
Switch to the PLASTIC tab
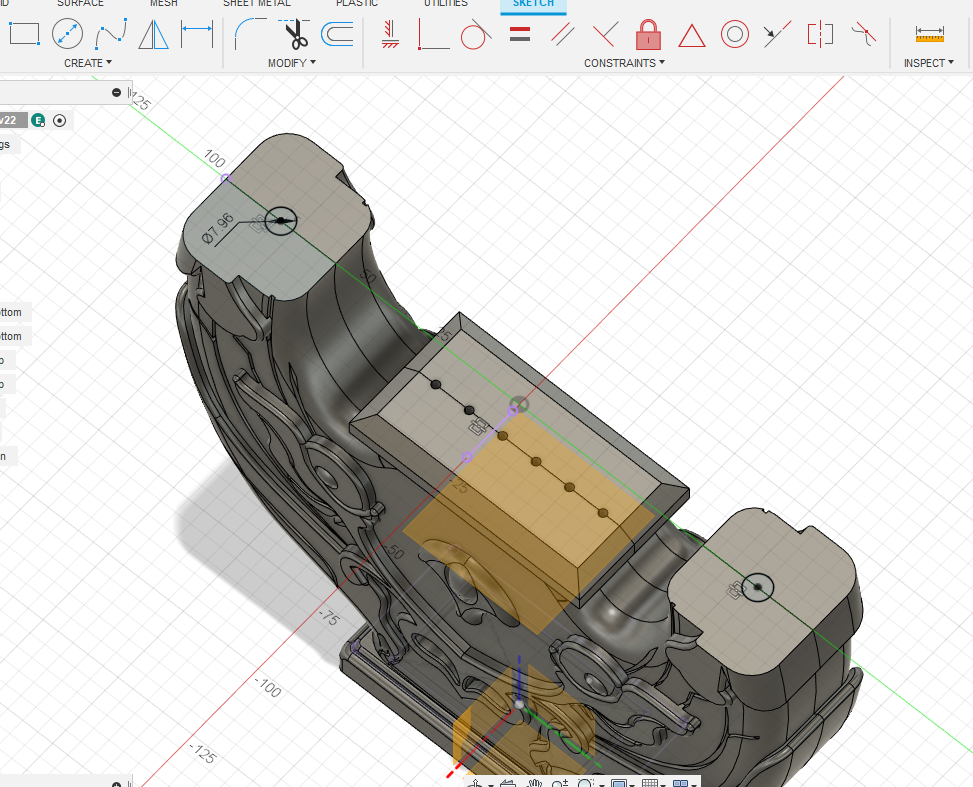click(x=357, y=3)
